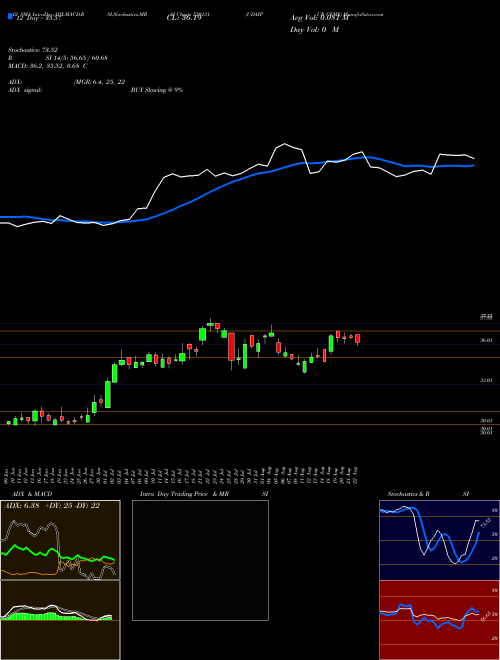Click the empty intraday trading price panel
This screenshot has width=500, height=660.
coord(200,560)
